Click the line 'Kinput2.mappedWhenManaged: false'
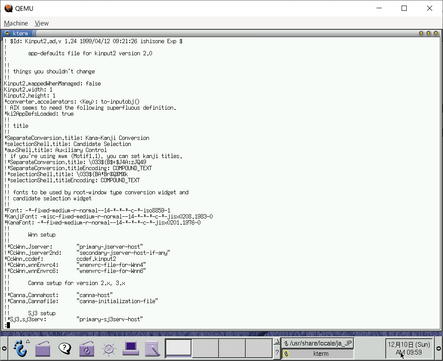443x361 pixels. (52, 84)
